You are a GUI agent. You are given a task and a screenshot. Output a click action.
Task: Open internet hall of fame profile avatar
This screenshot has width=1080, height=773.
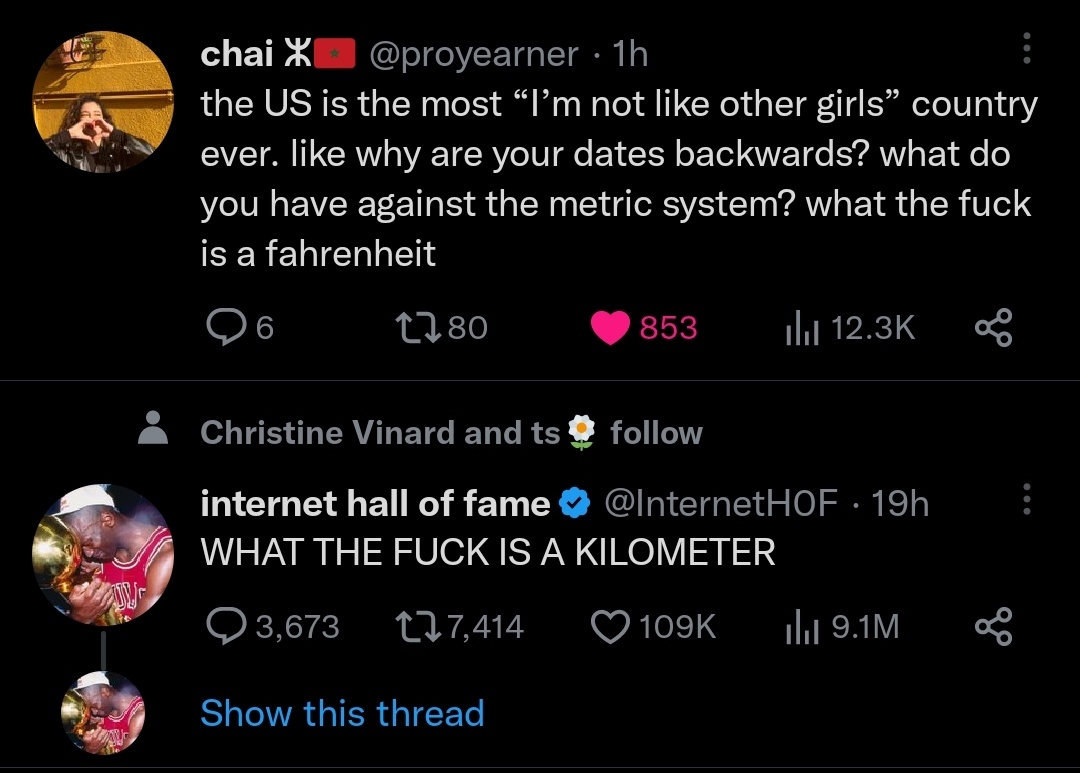(x=103, y=555)
